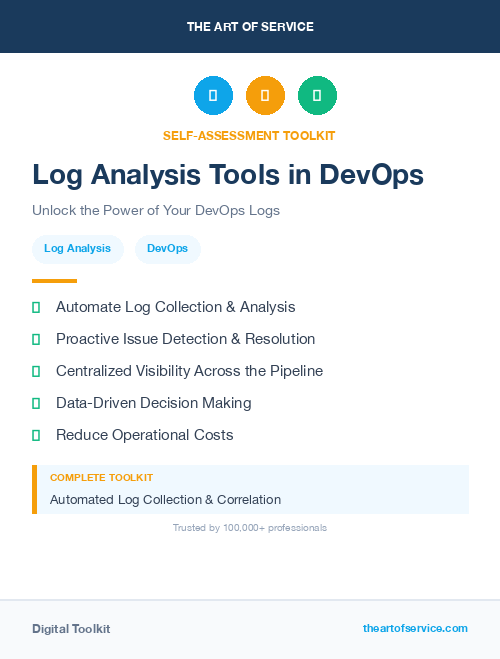Image resolution: width=500 pixels, height=659 pixels.
Task: Click the Complete Toolkit heading
Action: [x=101, y=478]
